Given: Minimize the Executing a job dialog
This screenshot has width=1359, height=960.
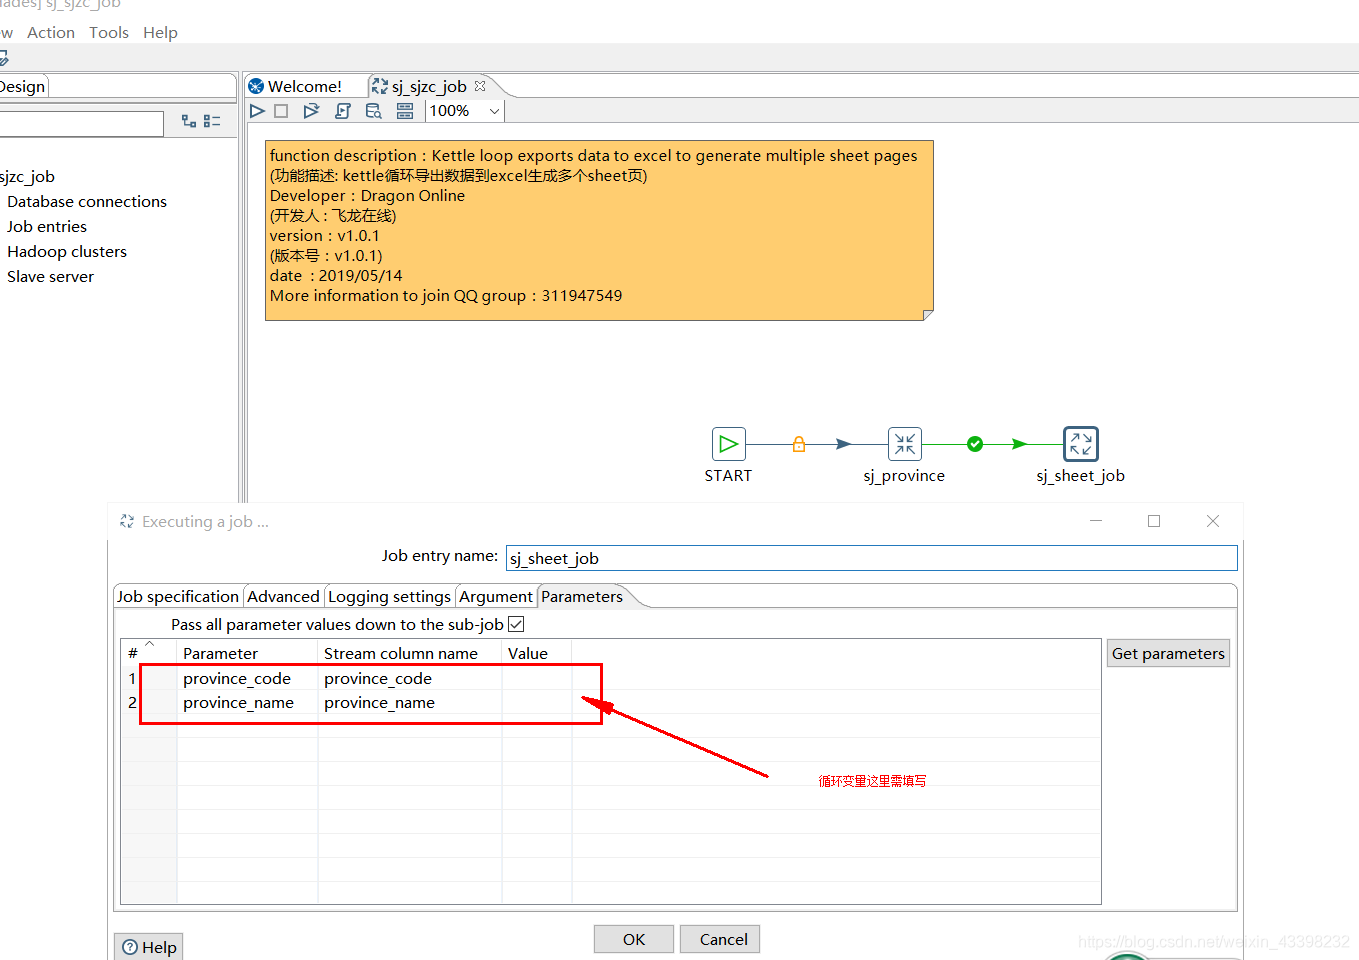Looking at the screenshot, I should click(x=1096, y=521).
